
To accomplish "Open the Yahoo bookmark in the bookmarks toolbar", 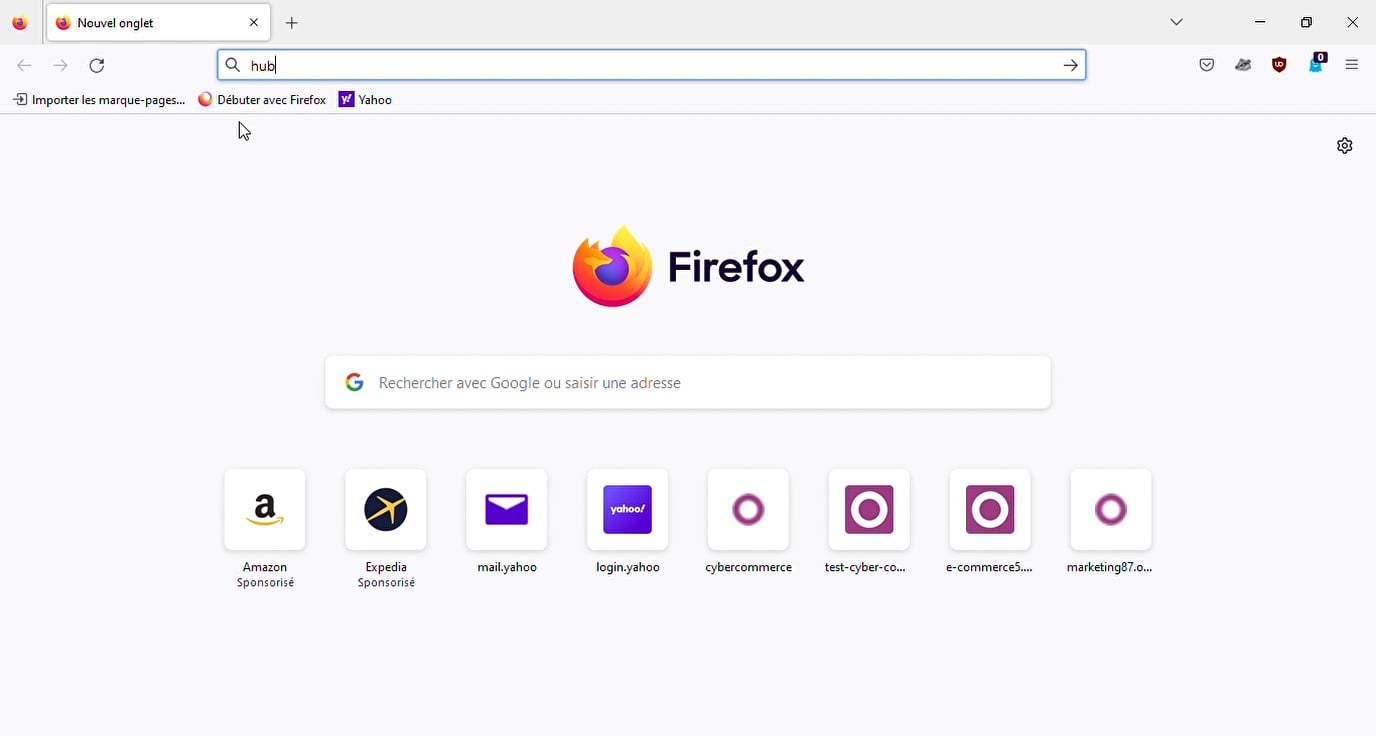I will point(366,100).
